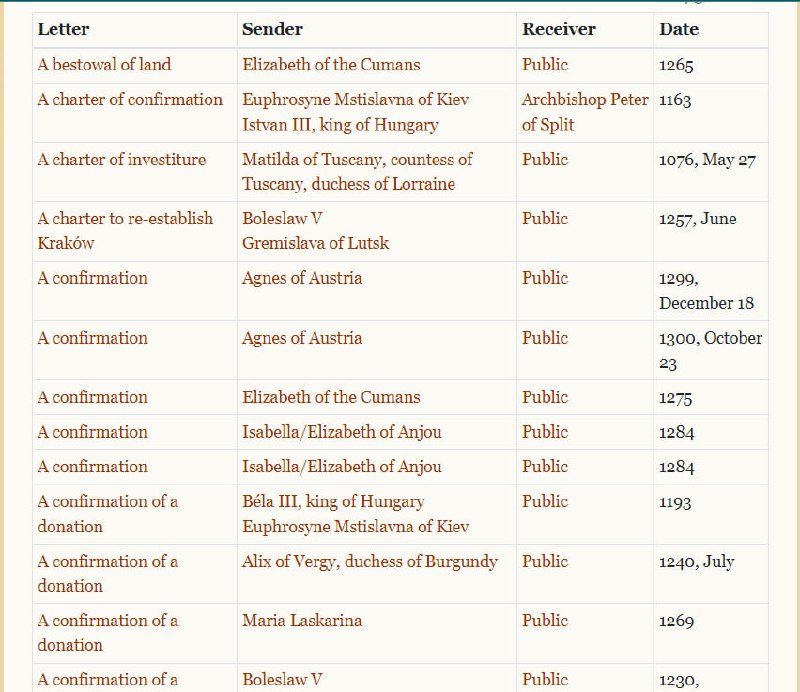
Task: Click Public receiver in the 1265 row
Action: (x=545, y=65)
